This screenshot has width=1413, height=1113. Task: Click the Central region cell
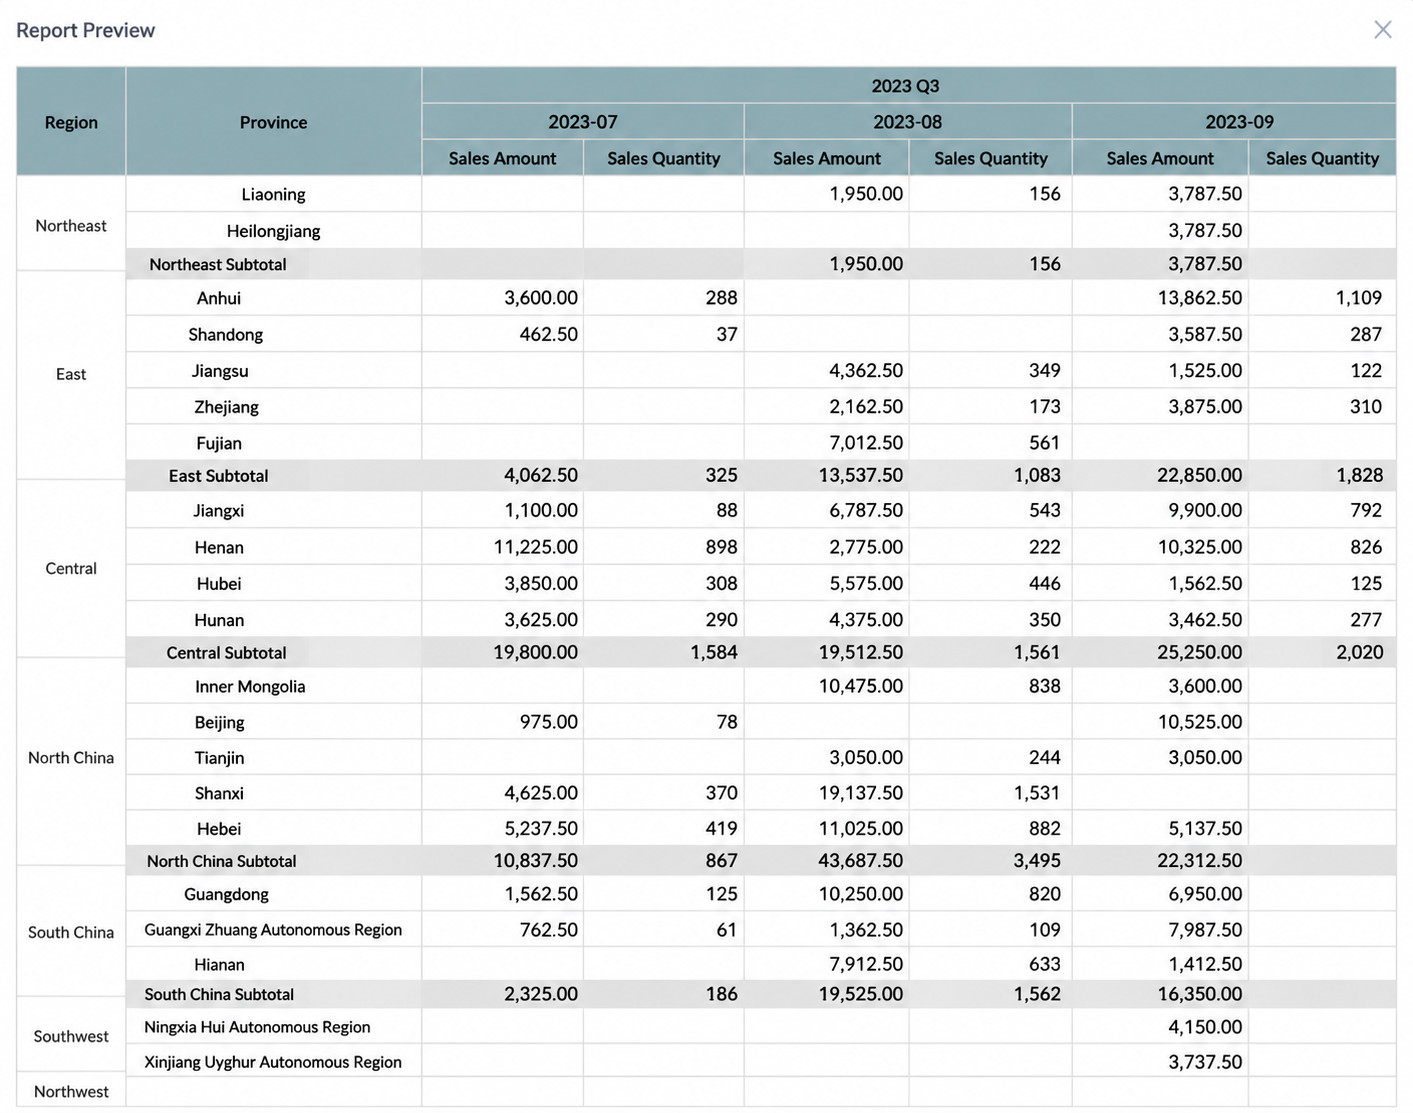(x=71, y=569)
